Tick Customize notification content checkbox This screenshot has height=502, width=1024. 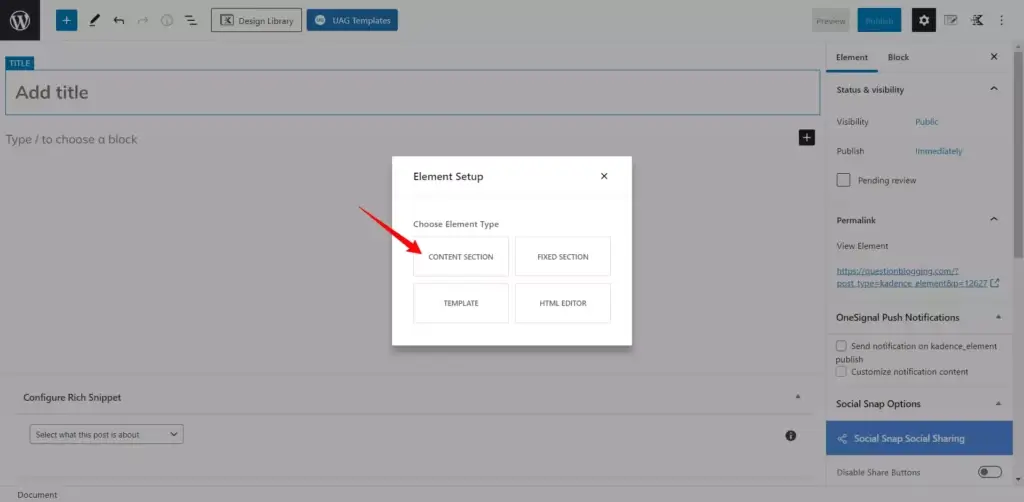click(x=842, y=371)
